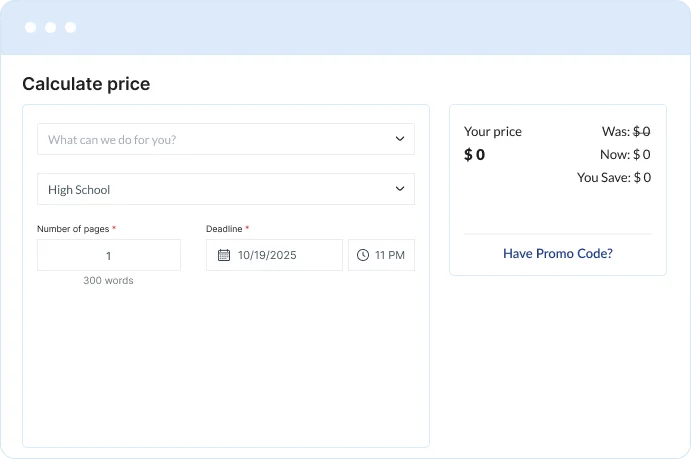This screenshot has height=459, width=691.
Task: Click the chevron arrow on the High School dropdown
Action: tap(400, 189)
